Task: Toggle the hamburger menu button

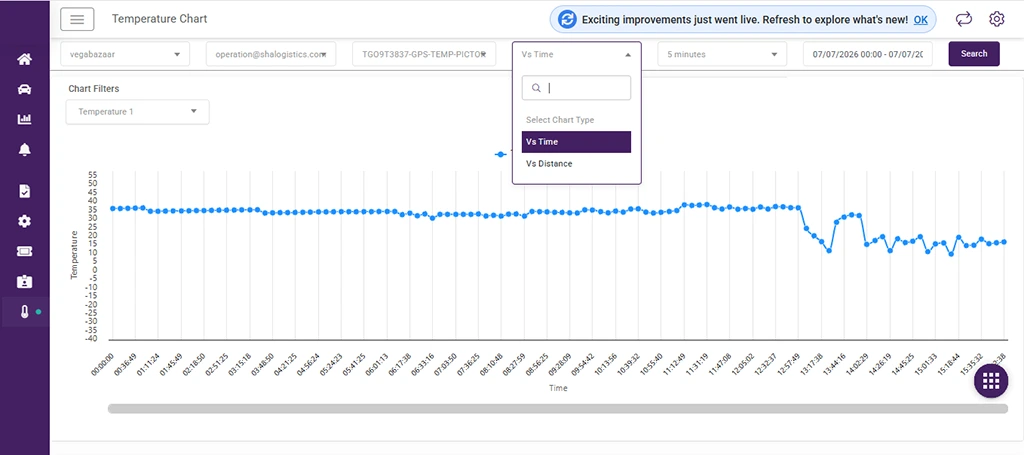Action: click(x=77, y=19)
